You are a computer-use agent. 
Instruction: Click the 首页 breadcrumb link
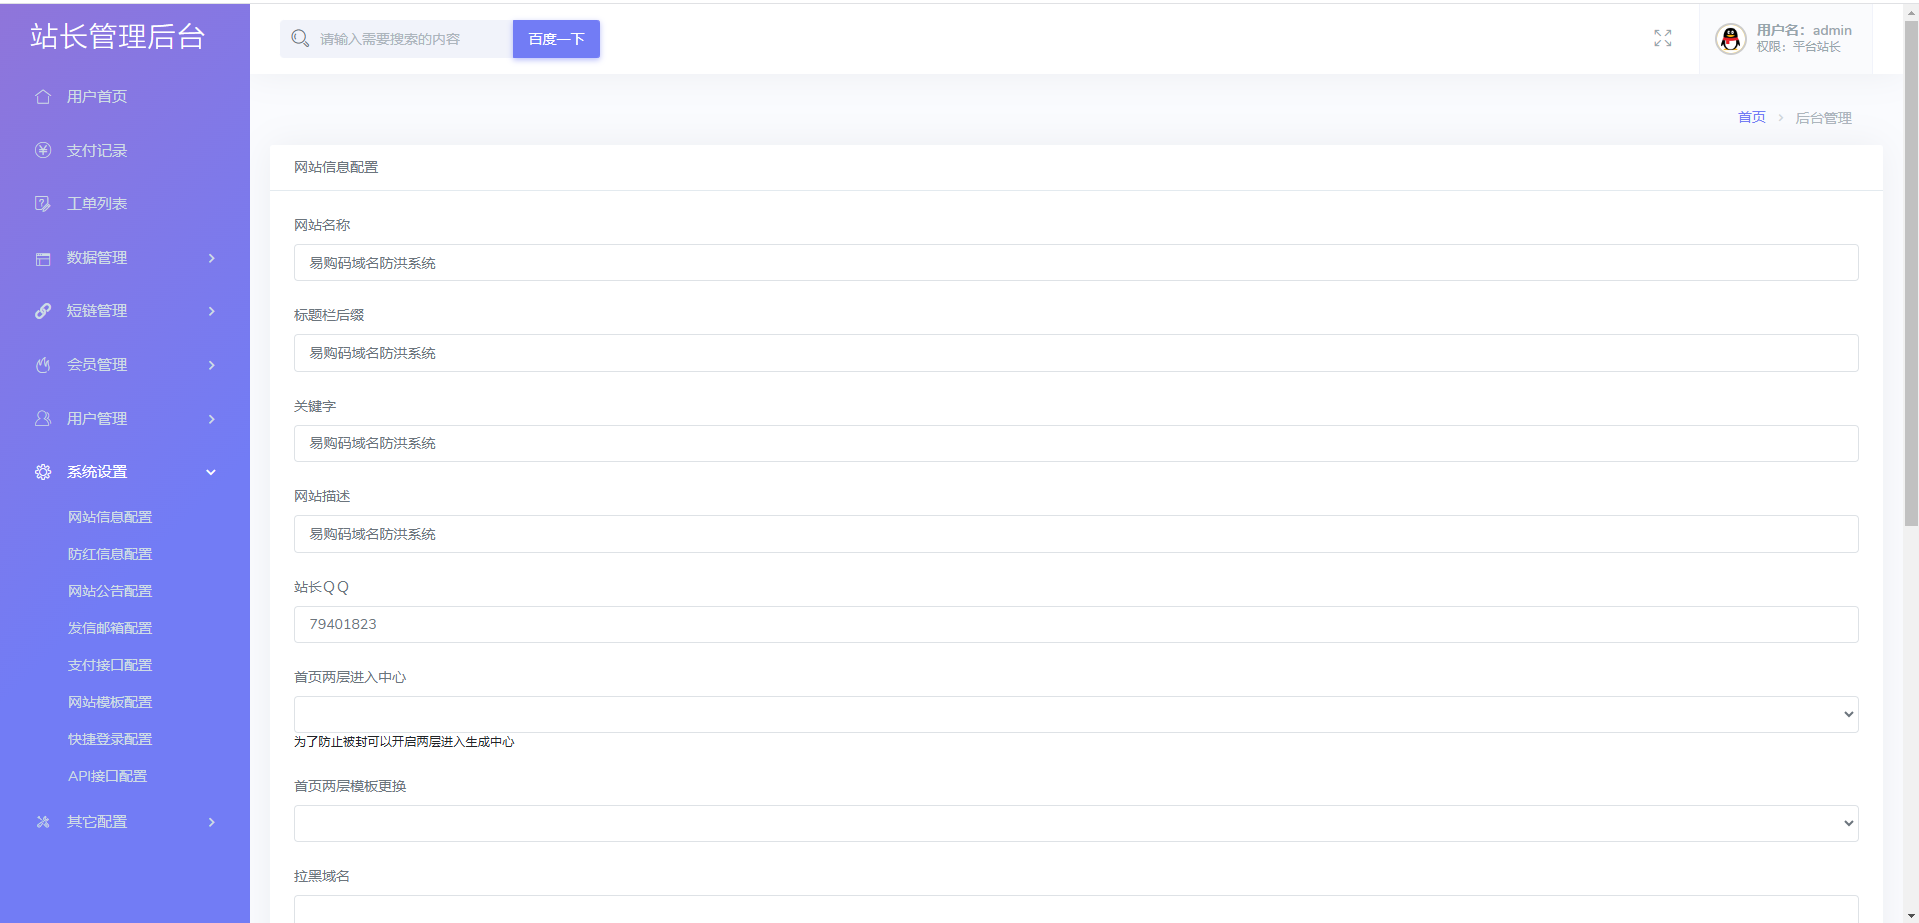click(x=1751, y=118)
